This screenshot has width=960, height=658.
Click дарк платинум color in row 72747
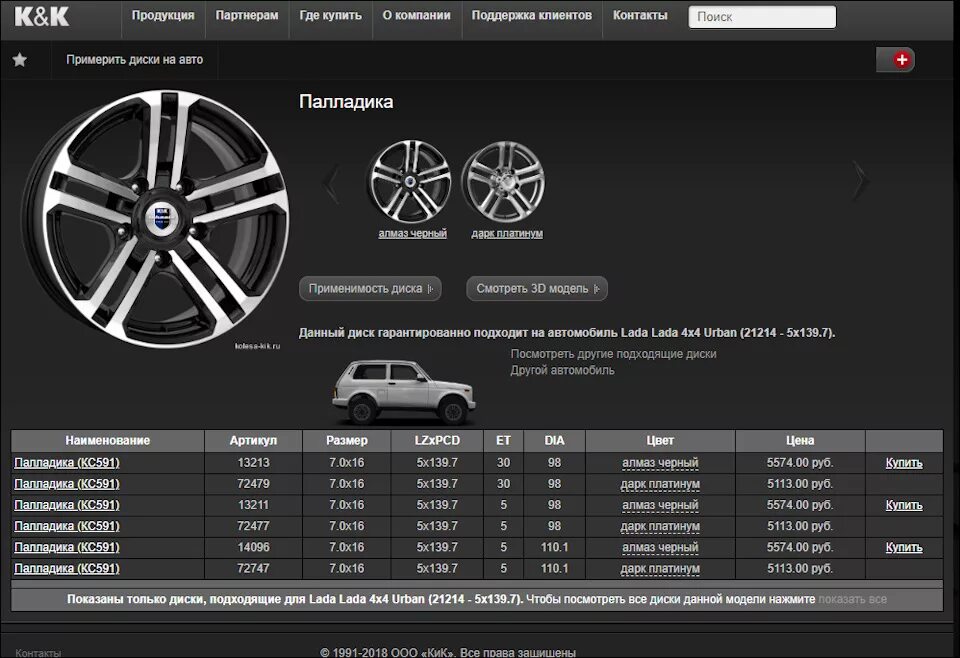pos(660,568)
